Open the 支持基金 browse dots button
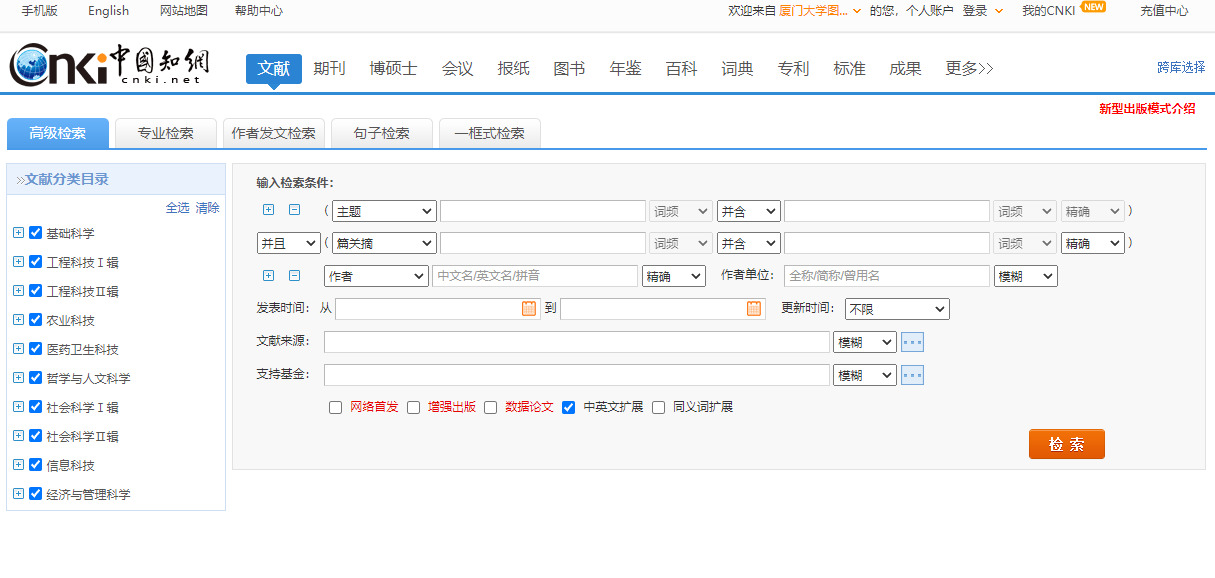 point(912,375)
